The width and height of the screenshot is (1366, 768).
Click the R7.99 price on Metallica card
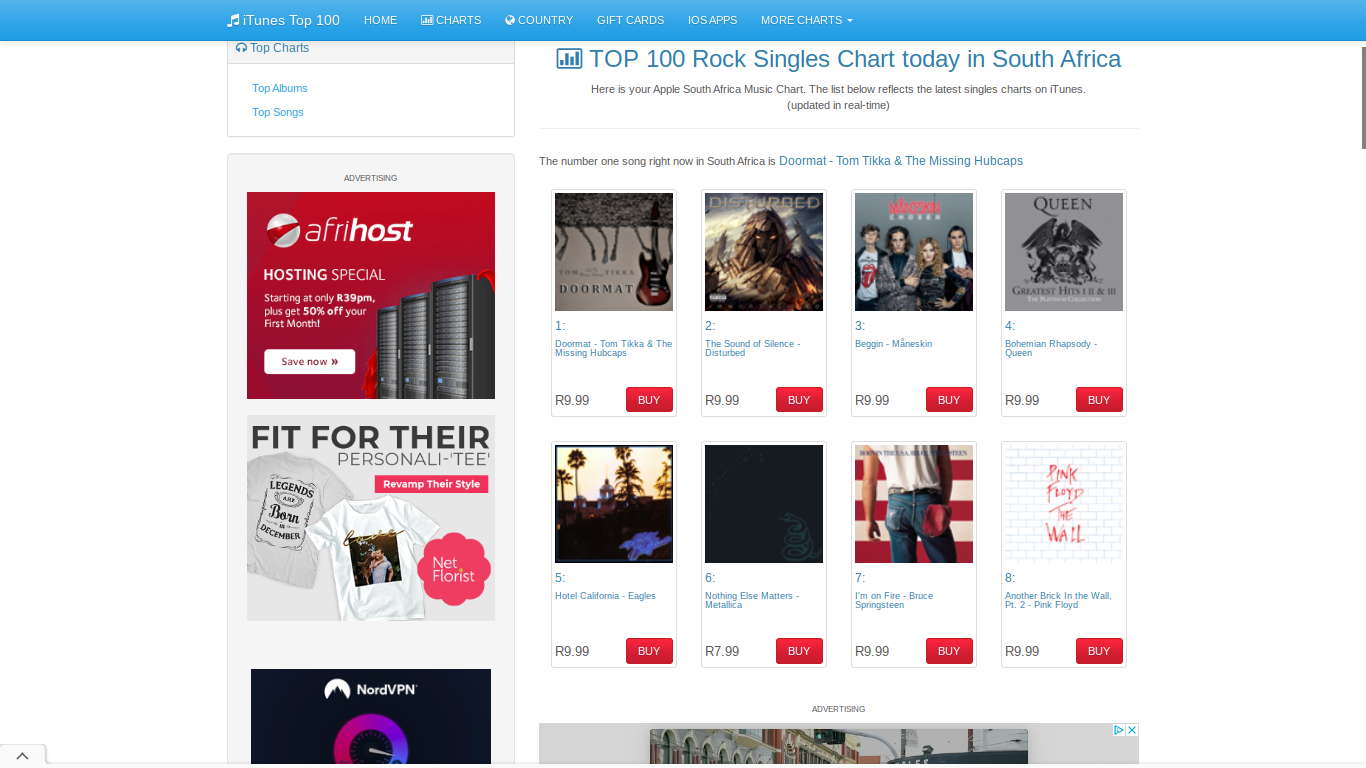(722, 651)
